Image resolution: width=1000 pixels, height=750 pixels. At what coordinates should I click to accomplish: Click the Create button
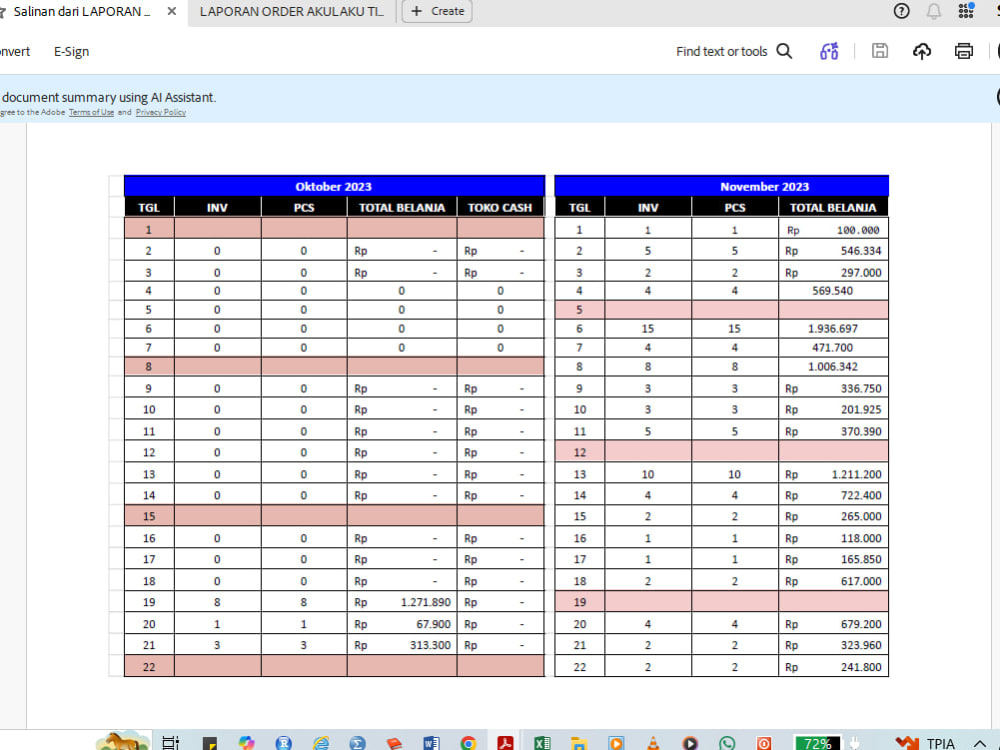click(x=438, y=11)
